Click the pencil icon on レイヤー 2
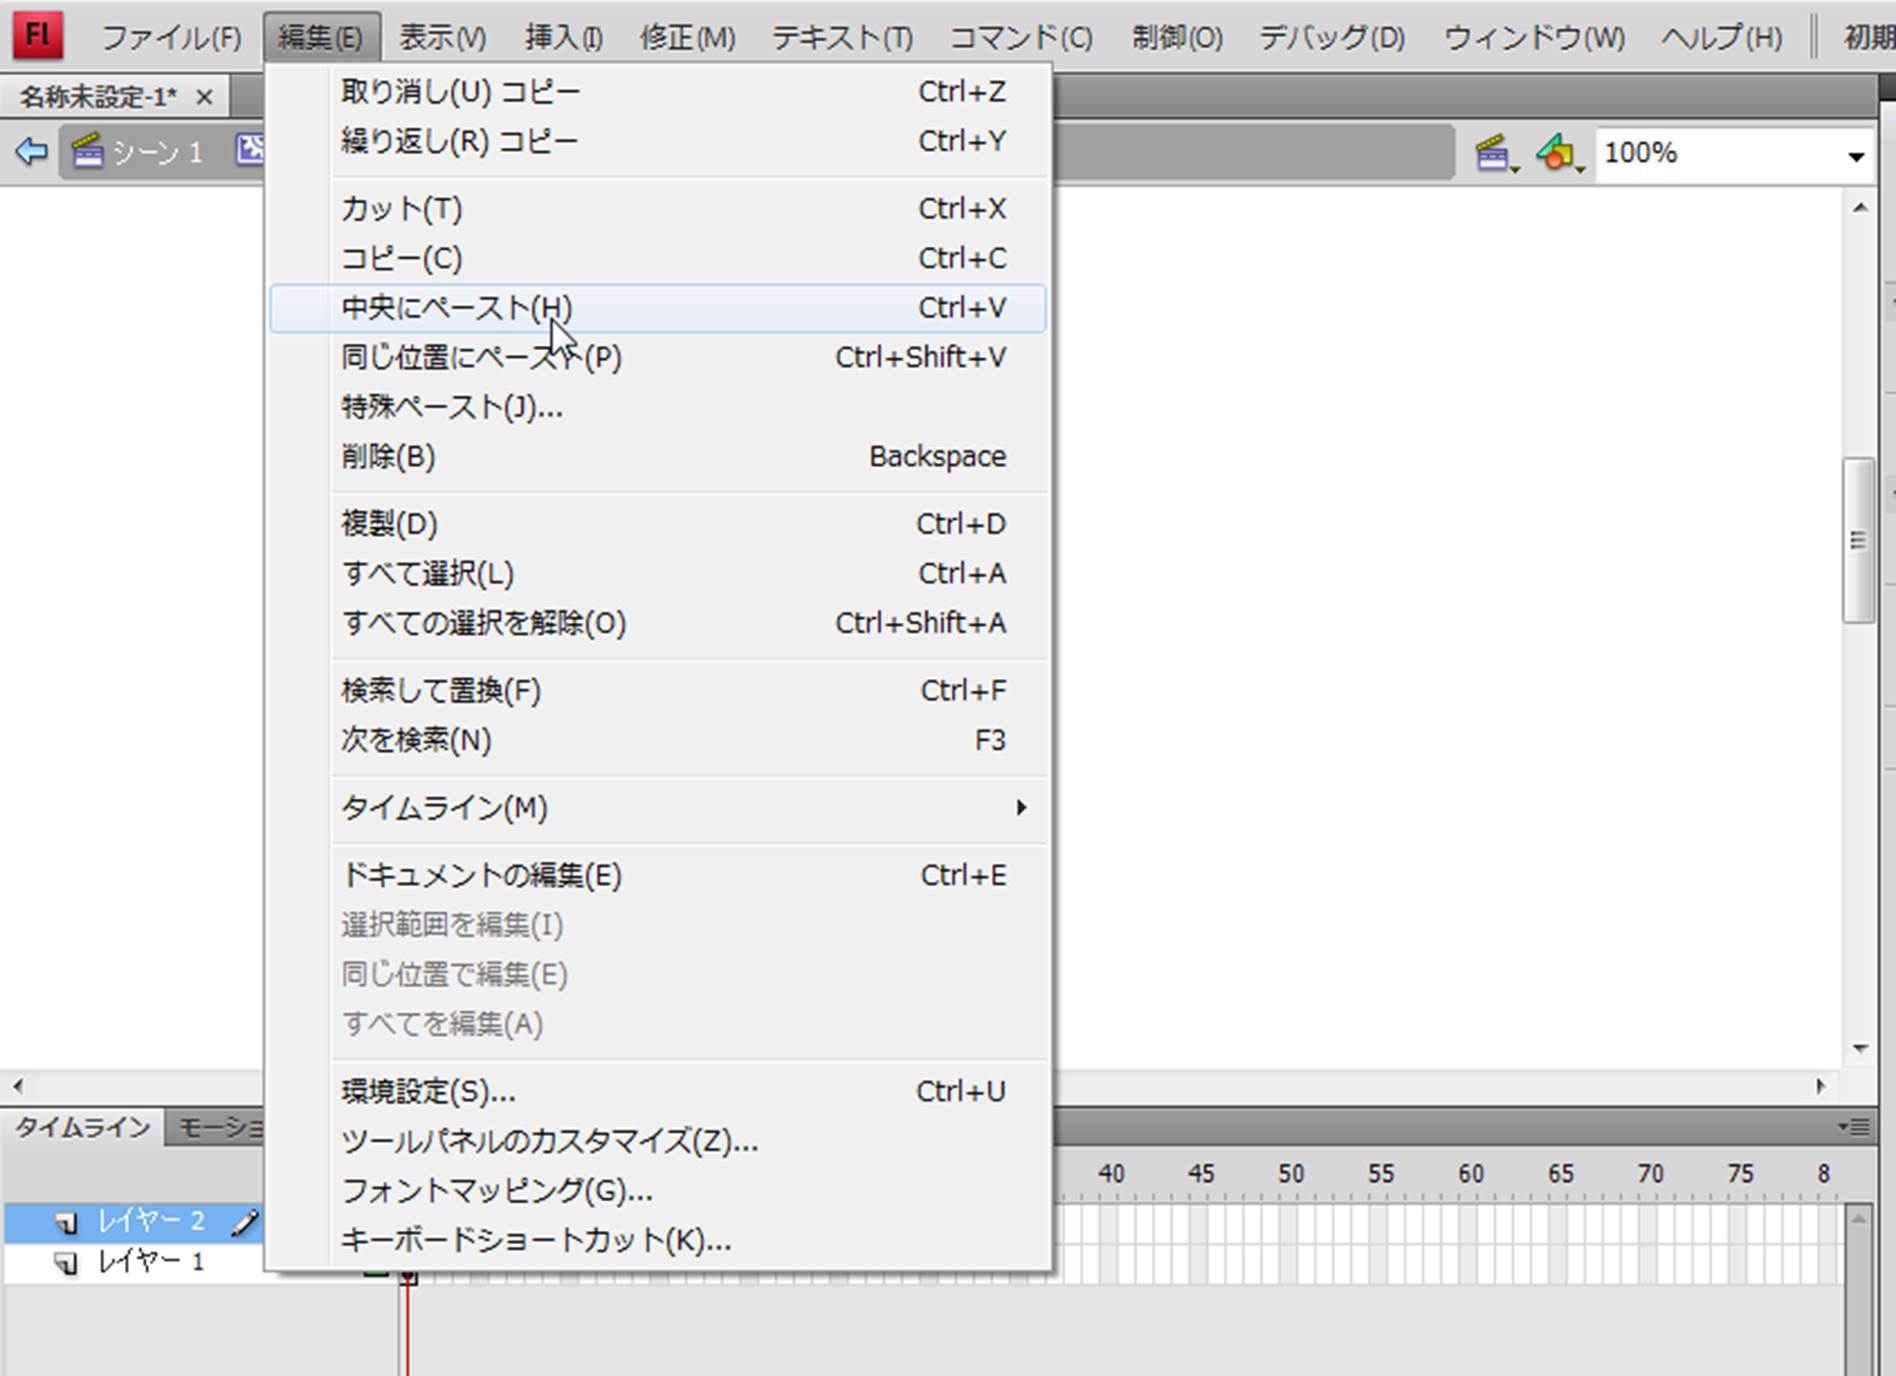The width and height of the screenshot is (1896, 1376). 244,1222
